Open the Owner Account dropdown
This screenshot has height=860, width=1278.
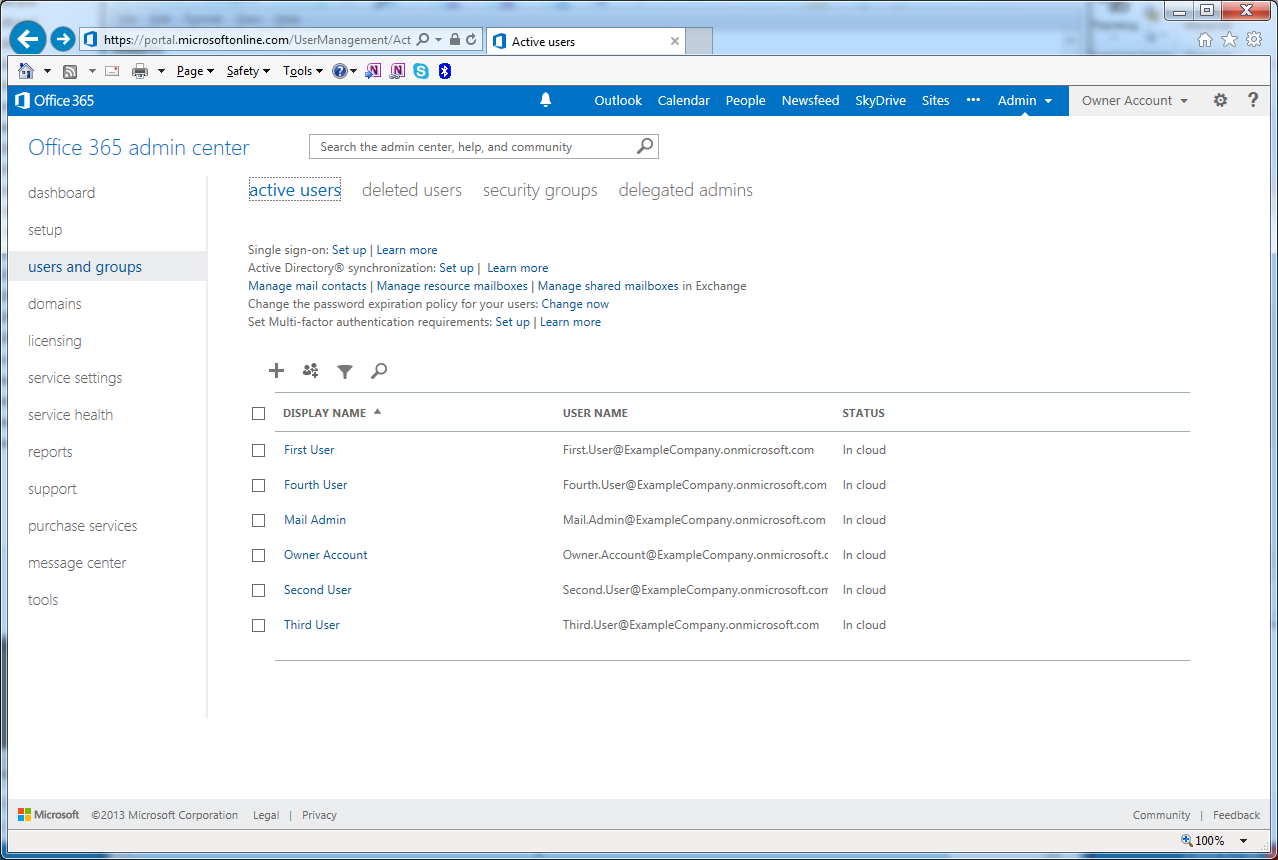tap(1134, 100)
